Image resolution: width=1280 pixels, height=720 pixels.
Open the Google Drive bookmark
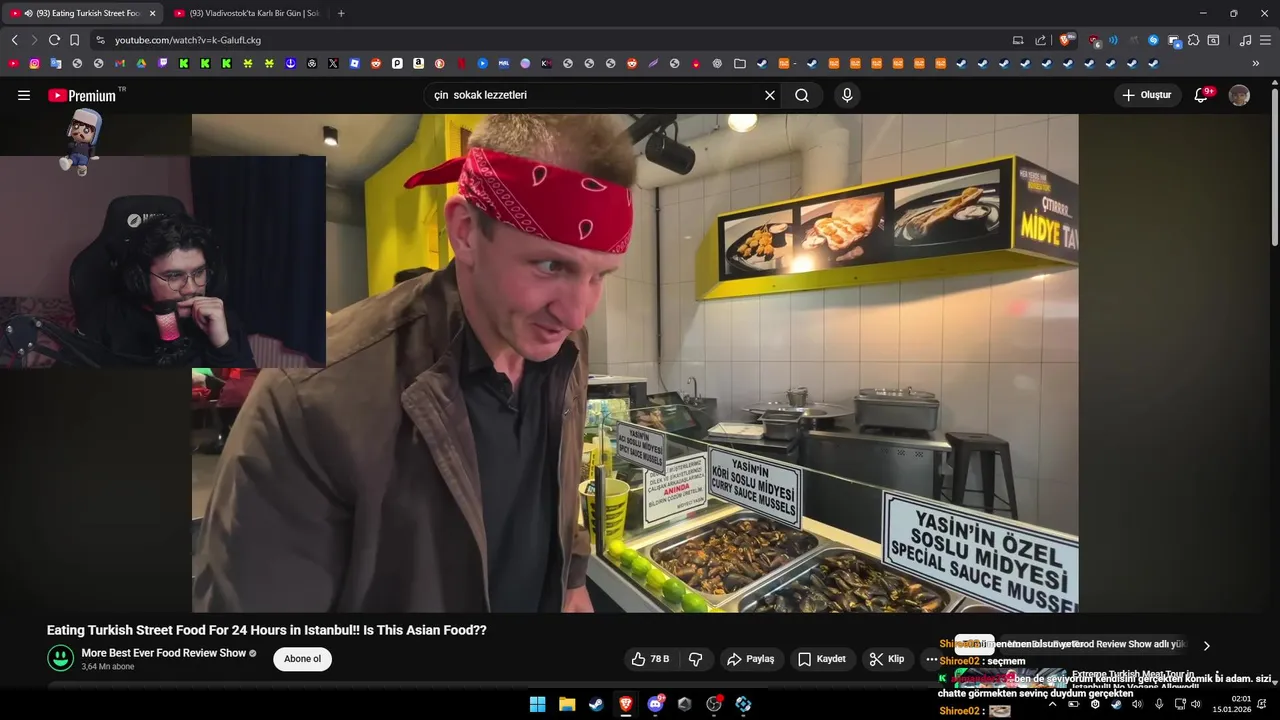click(x=141, y=63)
